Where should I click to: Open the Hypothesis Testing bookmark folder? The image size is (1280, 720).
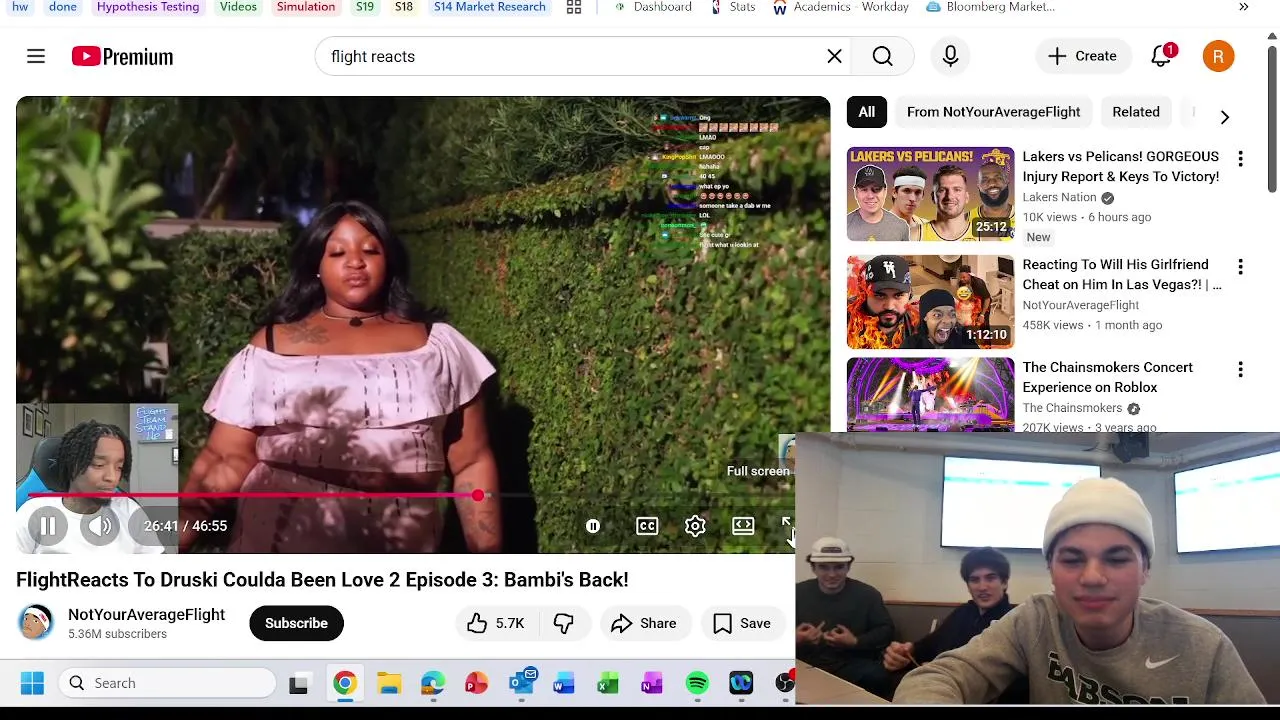148,7
